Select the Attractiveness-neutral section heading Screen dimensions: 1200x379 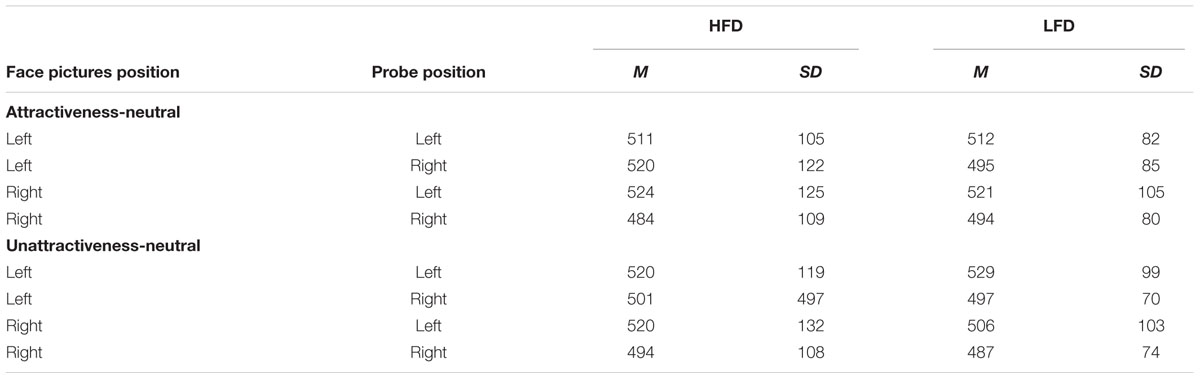[93, 112]
